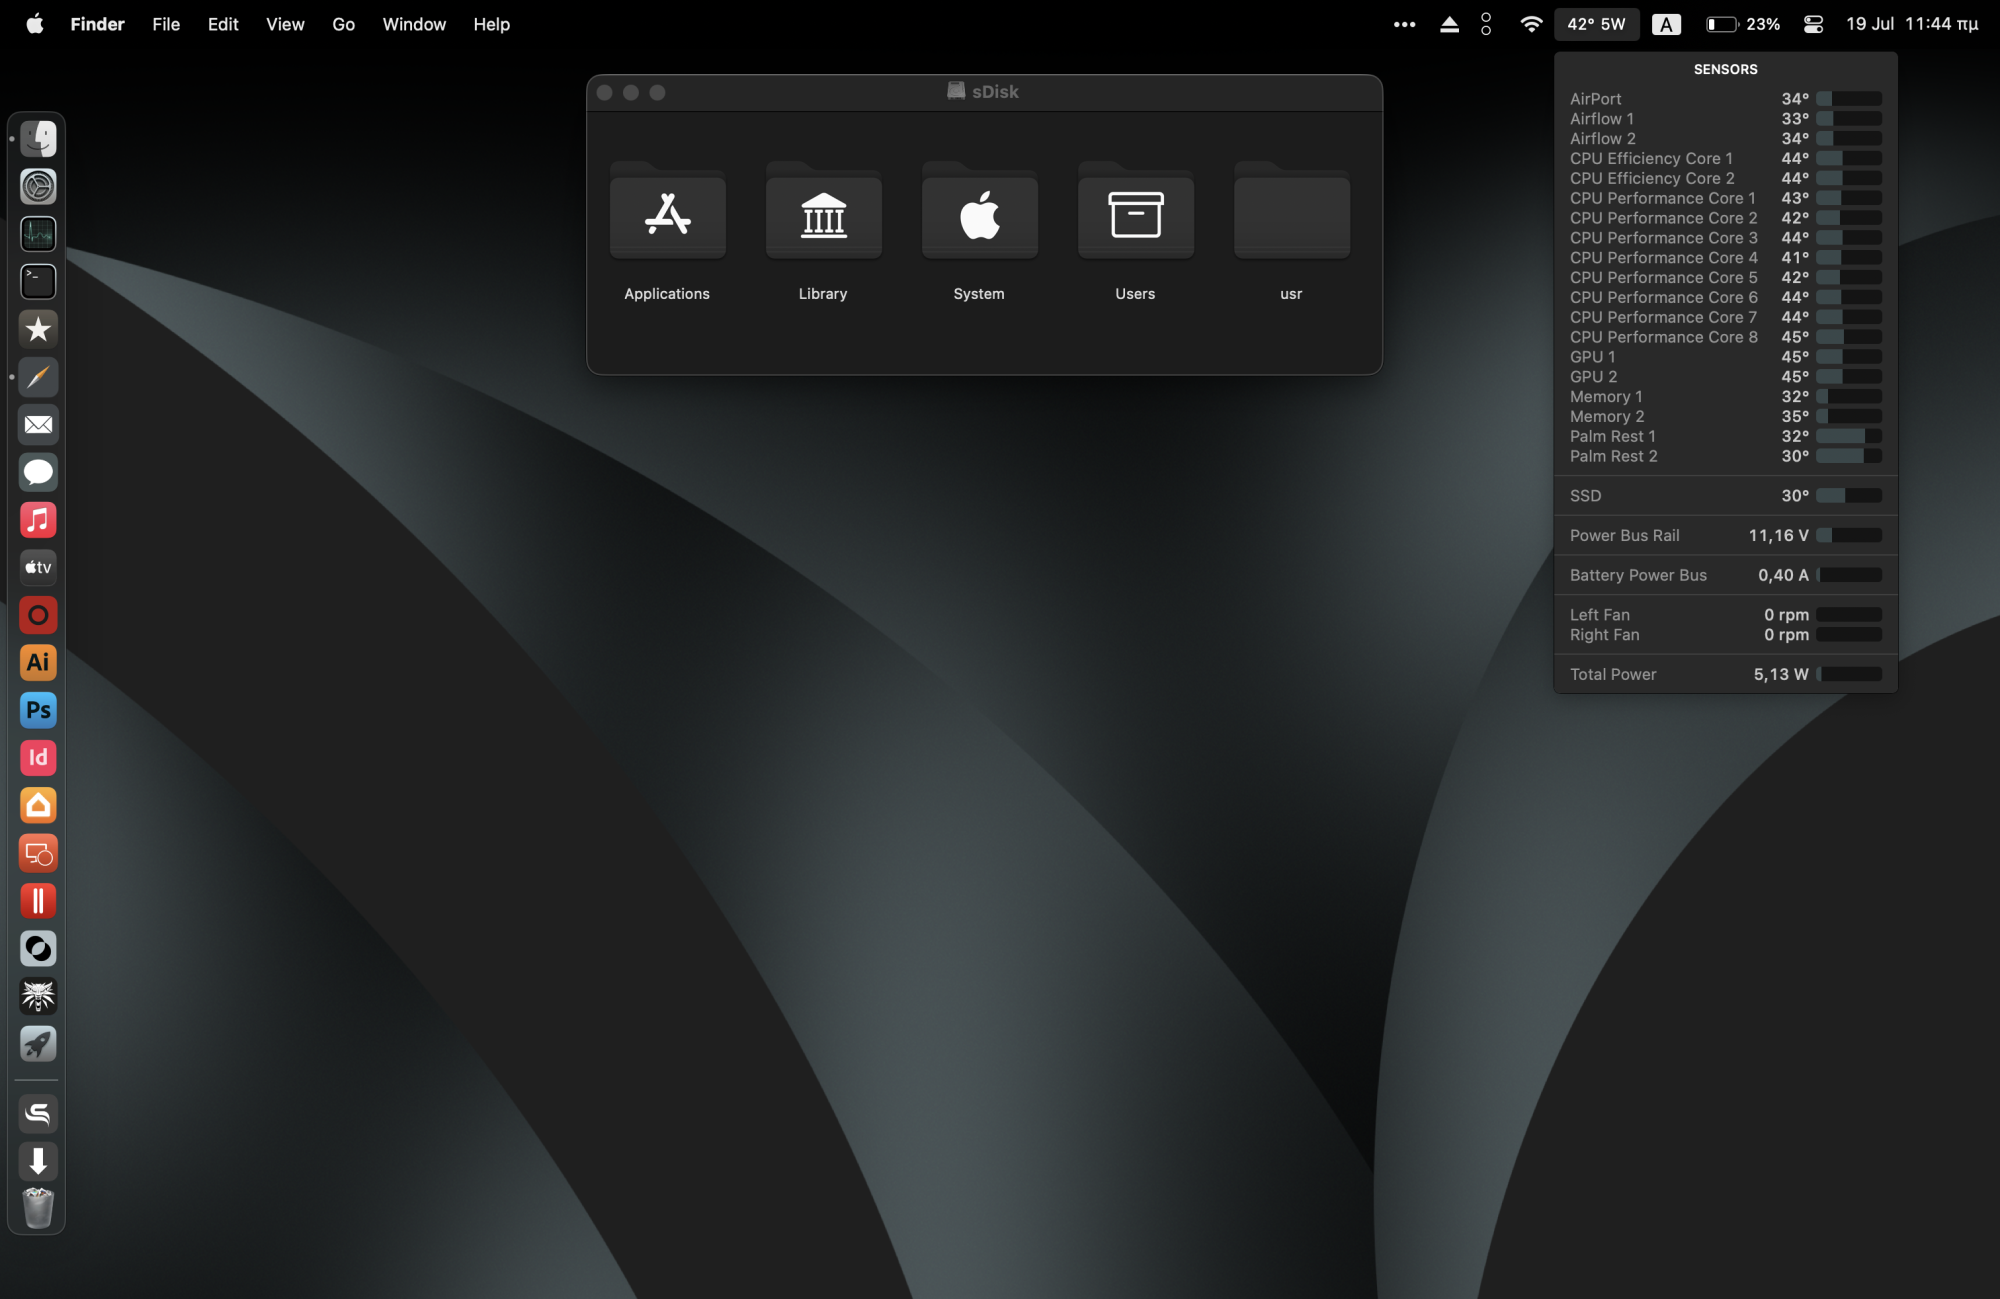Launch Adobe Illustrator from the Dock

click(x=38, y=663)
